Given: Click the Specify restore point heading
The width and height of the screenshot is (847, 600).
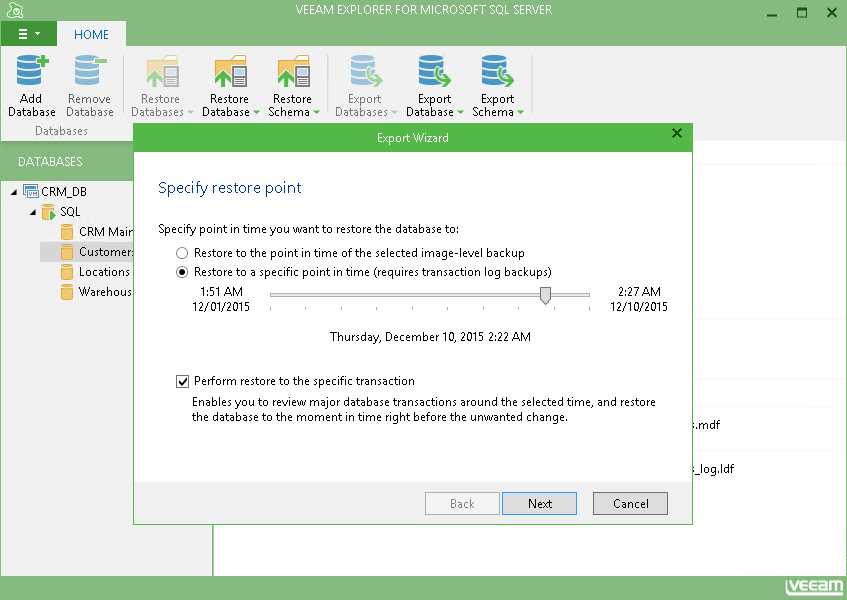Looking at the screenshot, I should point(230,188).
